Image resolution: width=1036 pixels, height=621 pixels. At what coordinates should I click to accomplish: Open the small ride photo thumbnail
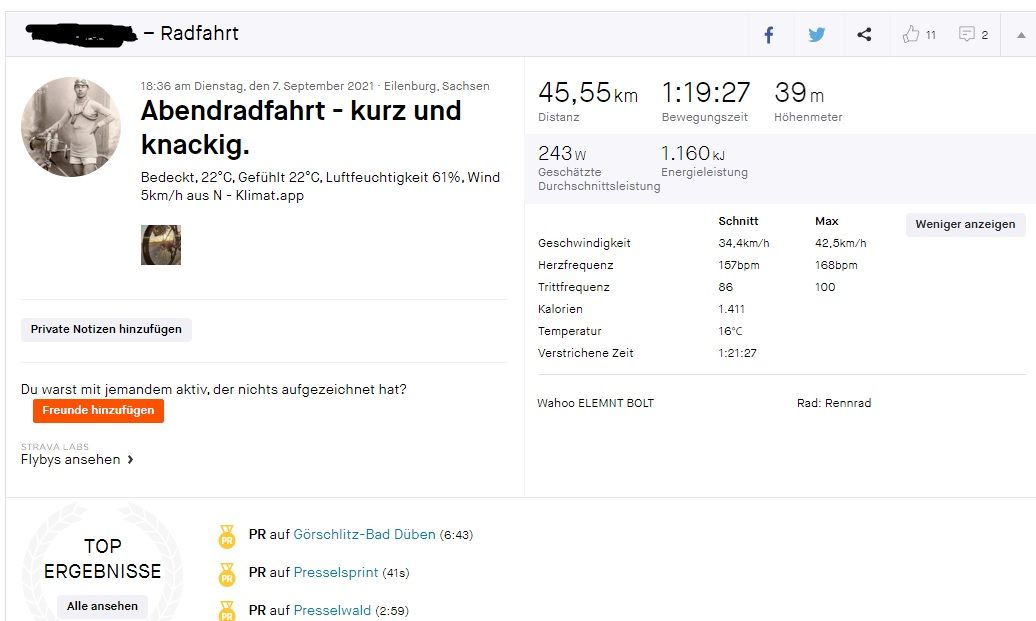[161, 245]
